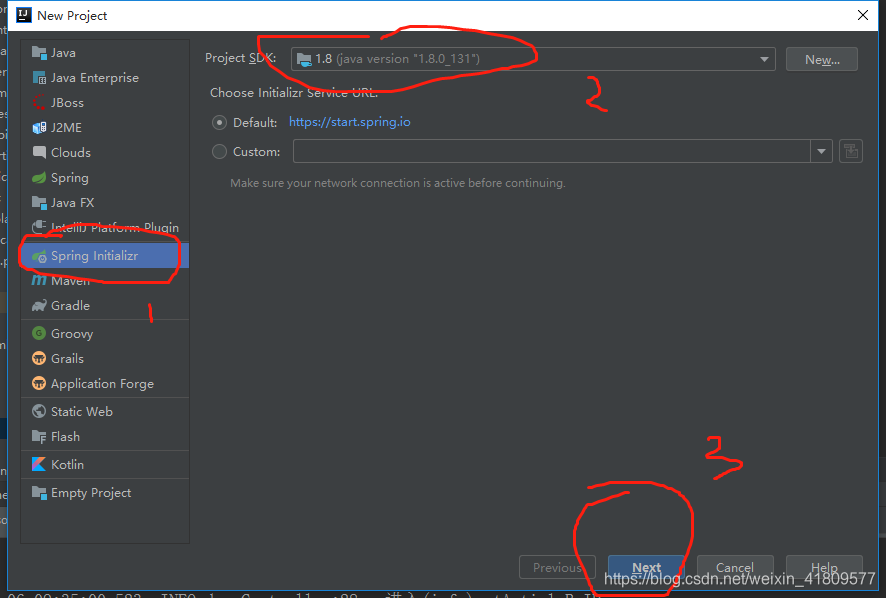Choose the Java project type label
The image size is (886, 598).
click(63, 53)
